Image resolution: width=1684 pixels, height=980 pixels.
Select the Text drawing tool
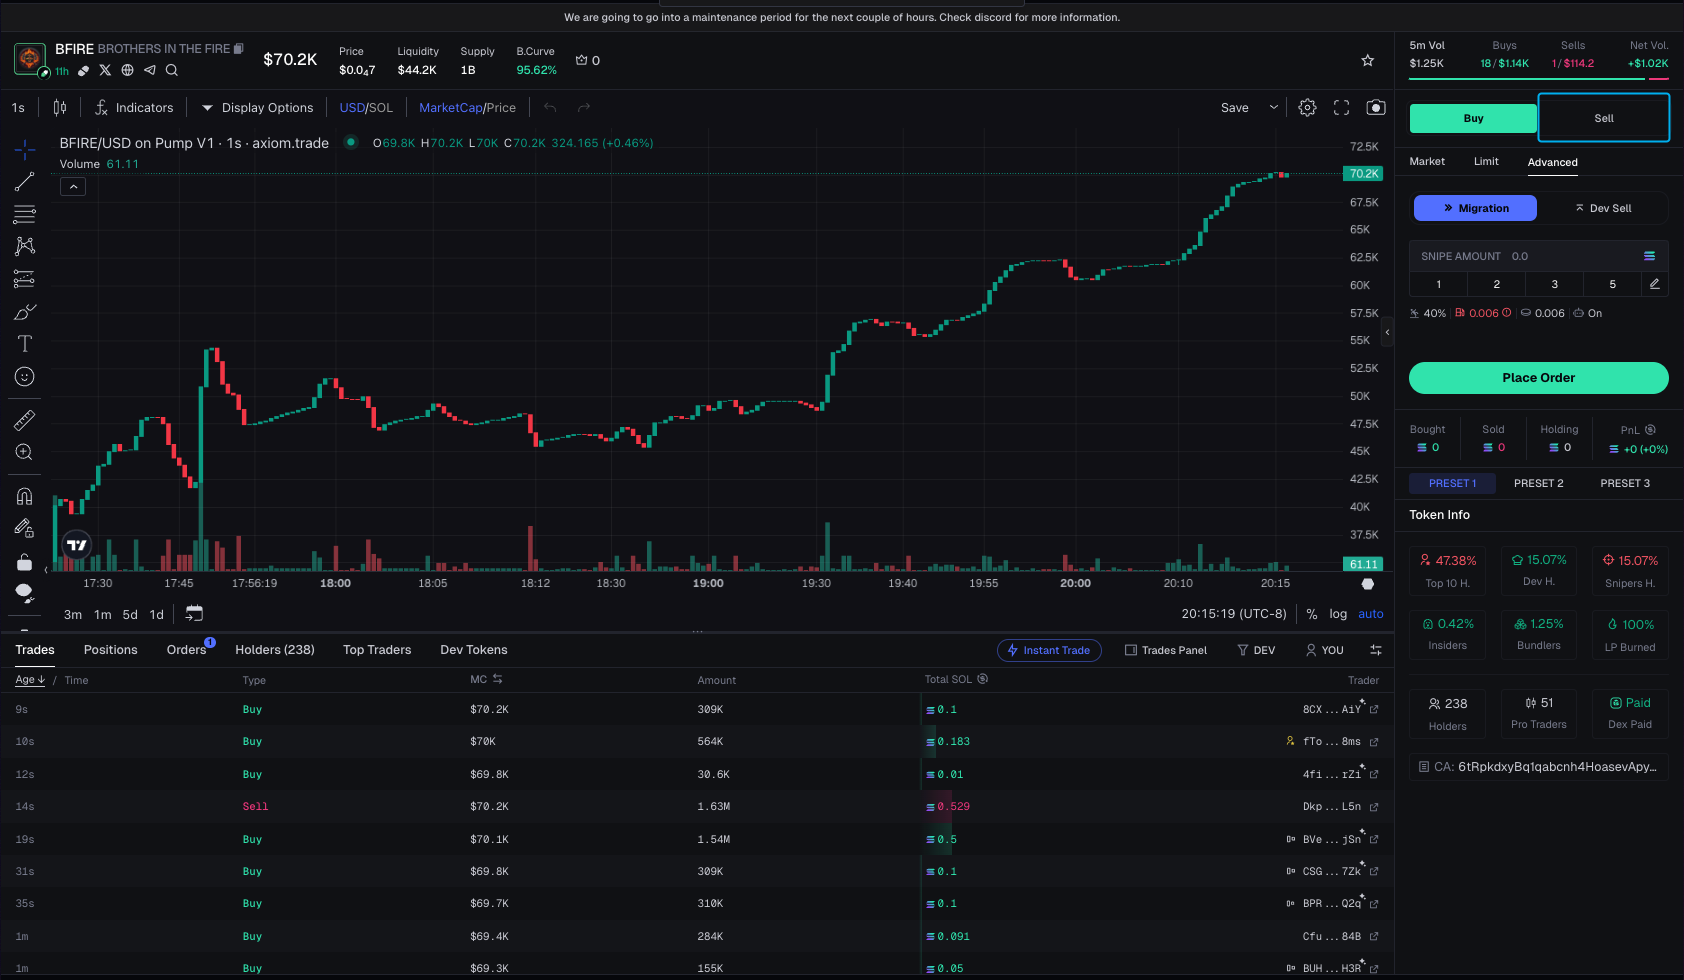[x=25, y=344]
